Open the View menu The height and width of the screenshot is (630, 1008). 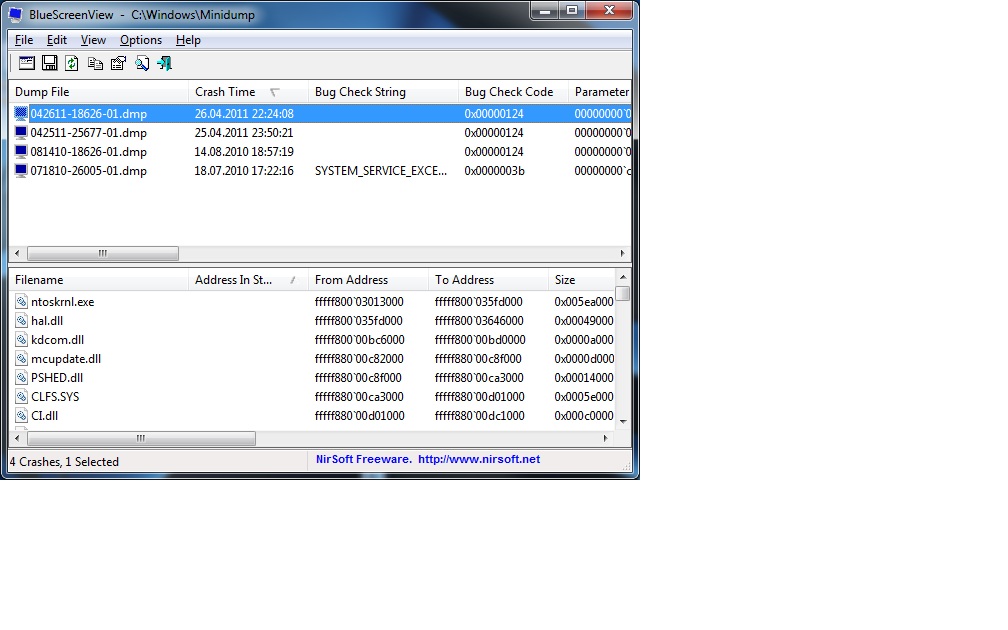click(93, 40)
